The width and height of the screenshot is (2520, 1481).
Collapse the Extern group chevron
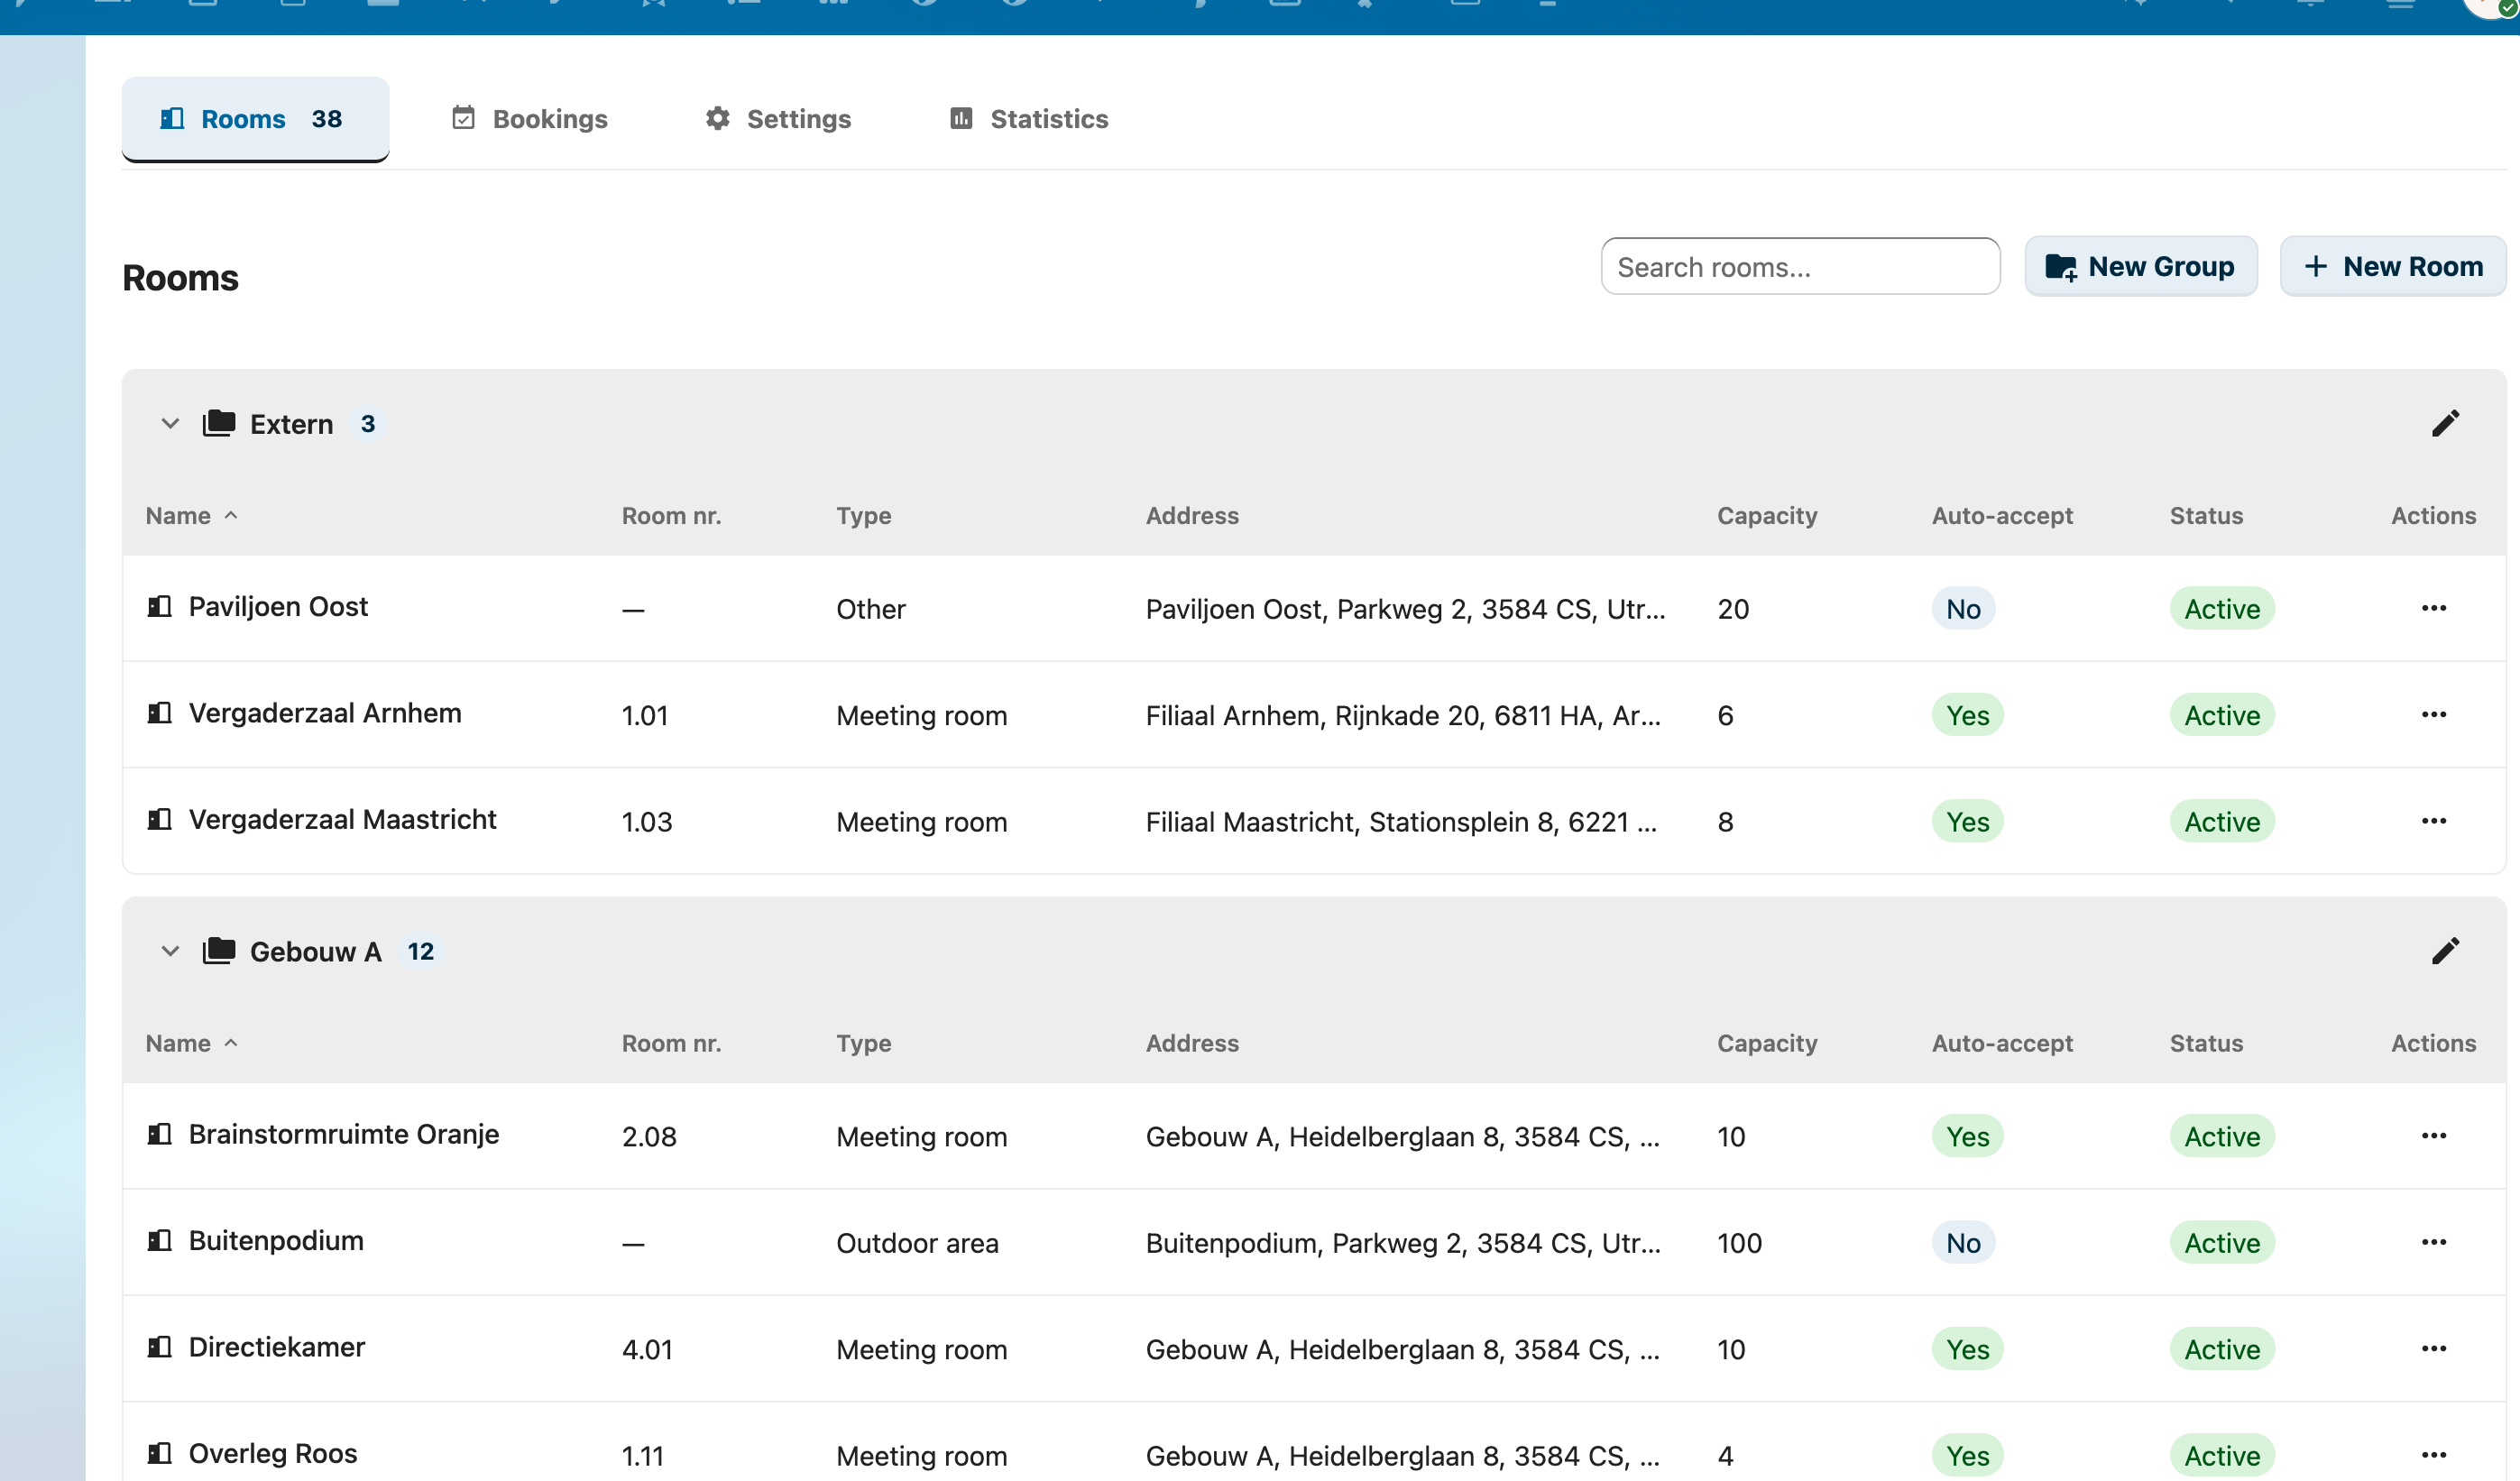coord(170,424)
